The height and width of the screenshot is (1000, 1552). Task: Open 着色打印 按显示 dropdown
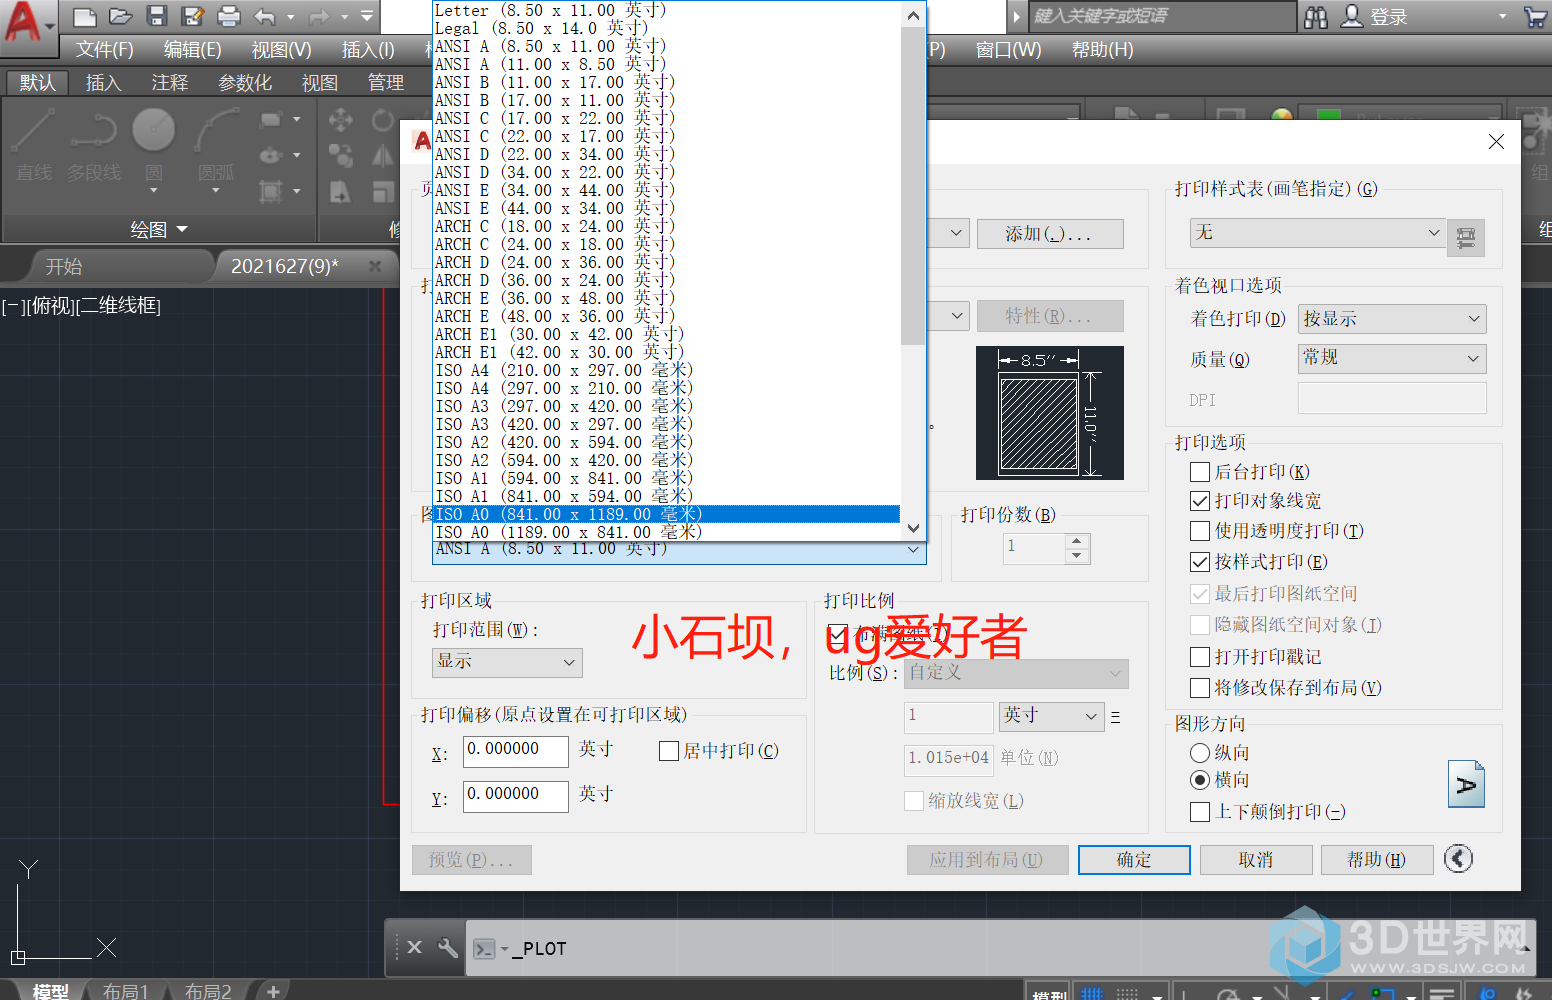point(1391,318)
